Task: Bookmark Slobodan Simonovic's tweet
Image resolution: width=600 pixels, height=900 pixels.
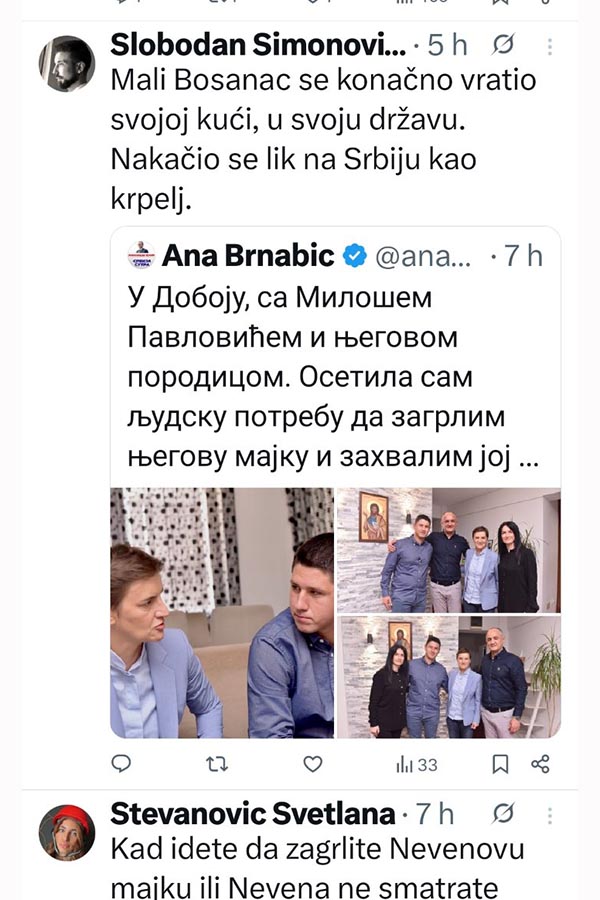Action: click(x=501, y=764)
